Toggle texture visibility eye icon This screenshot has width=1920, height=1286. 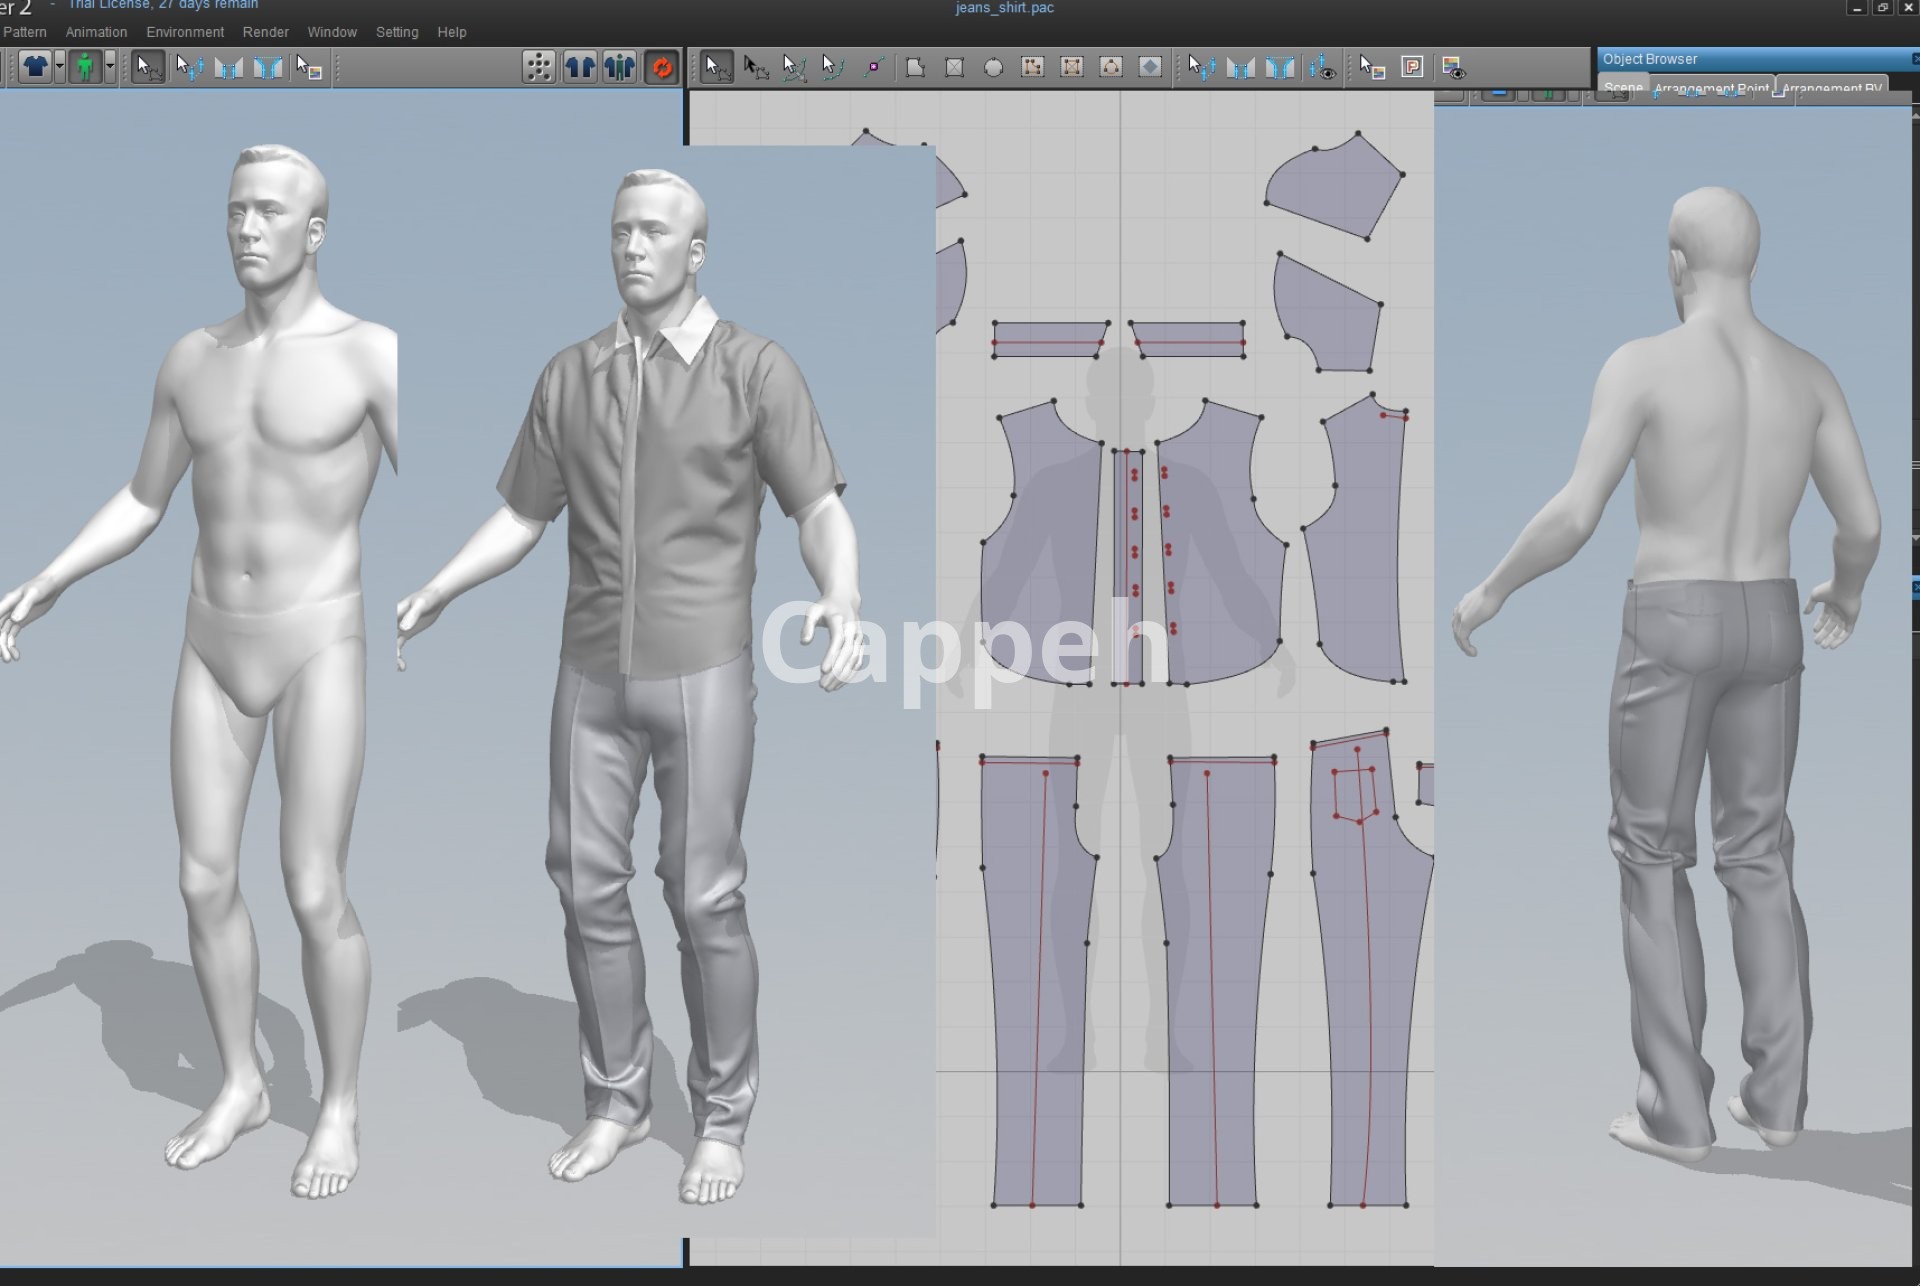pyautogui.click(x=1452, y=67)
